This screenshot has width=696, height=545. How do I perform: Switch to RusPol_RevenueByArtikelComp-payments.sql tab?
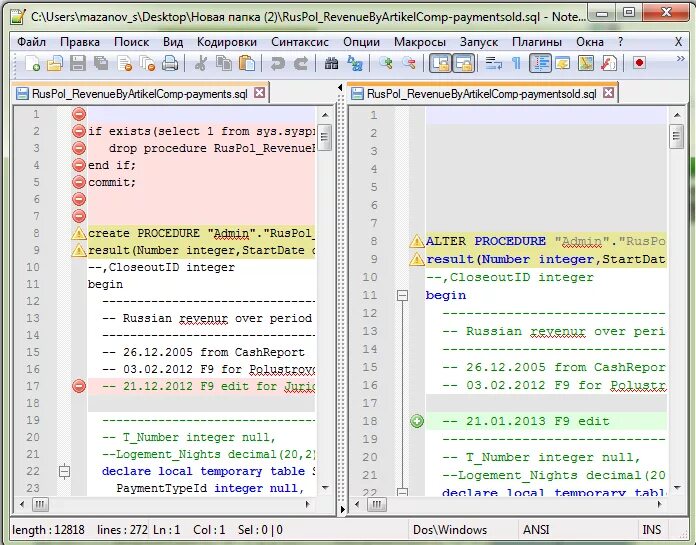139,94
